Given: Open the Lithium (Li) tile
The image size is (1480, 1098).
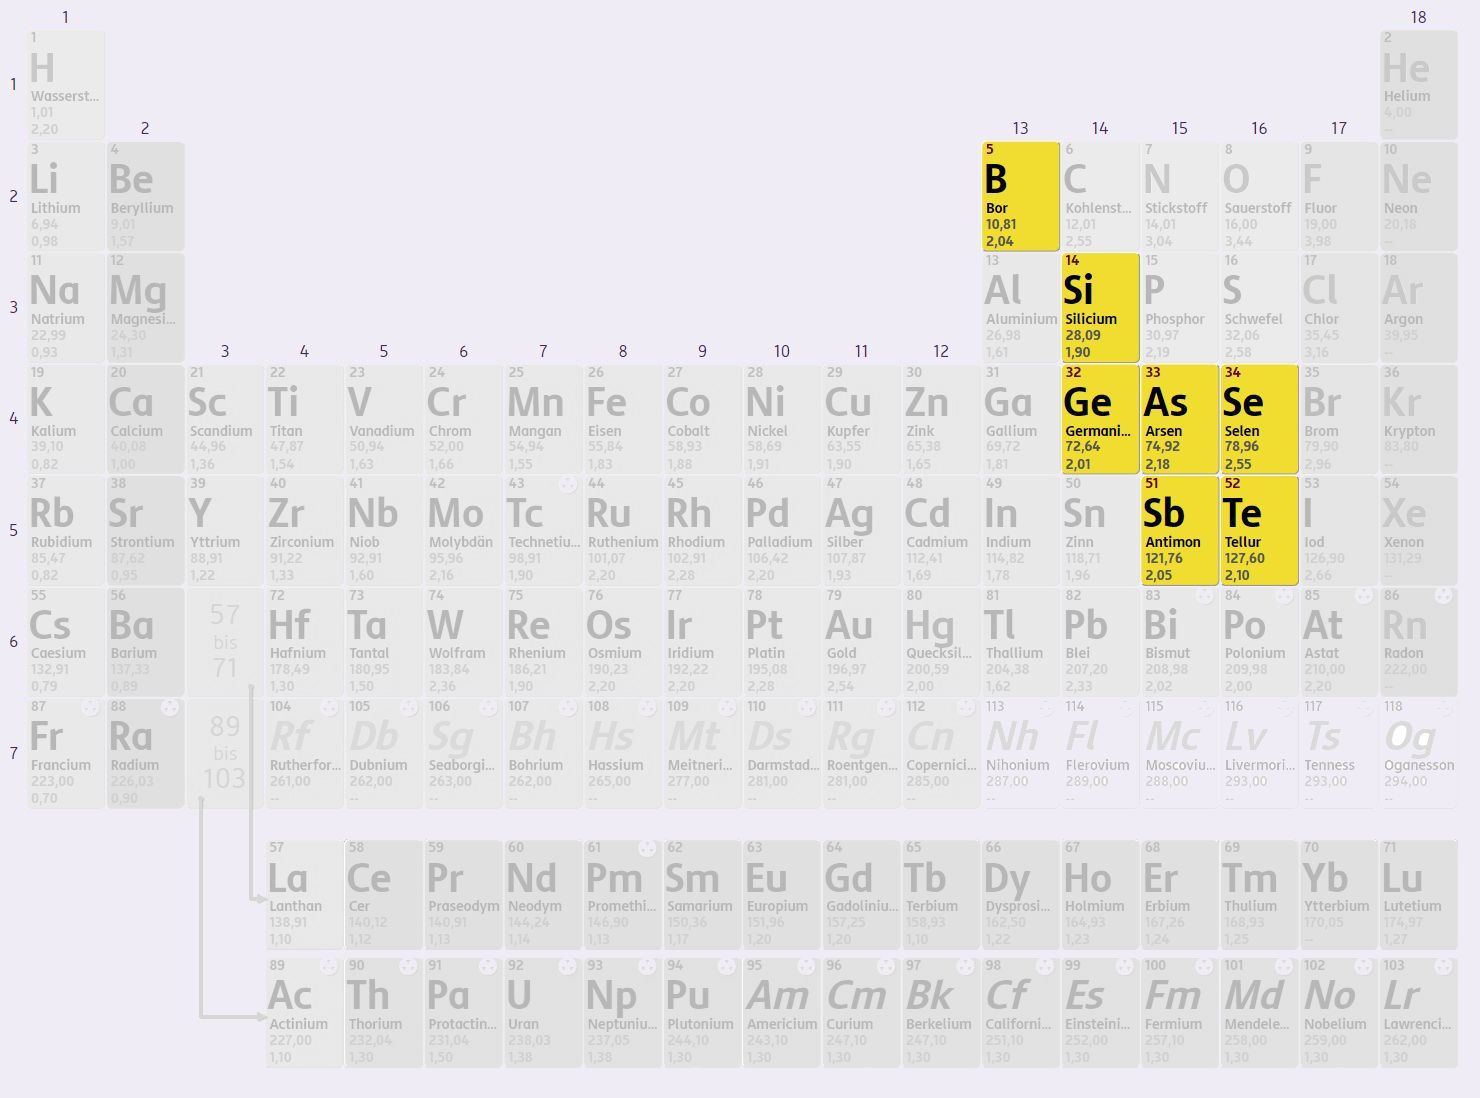Looking at the screenshot, I should tap(66, 196).
